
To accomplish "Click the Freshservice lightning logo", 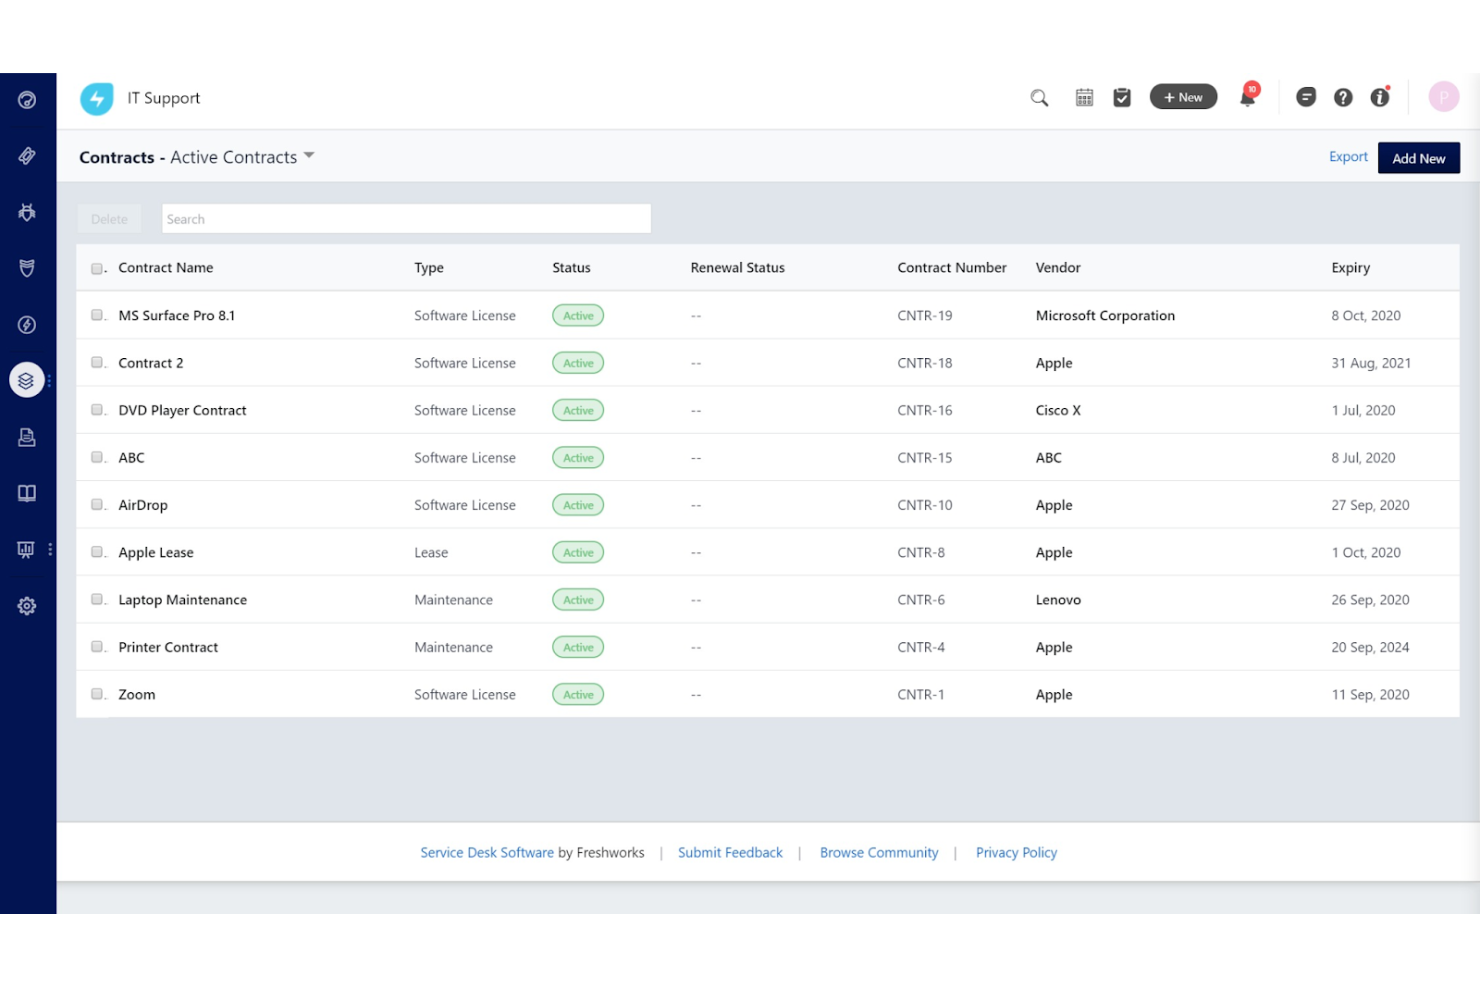I will click(97, 98).
